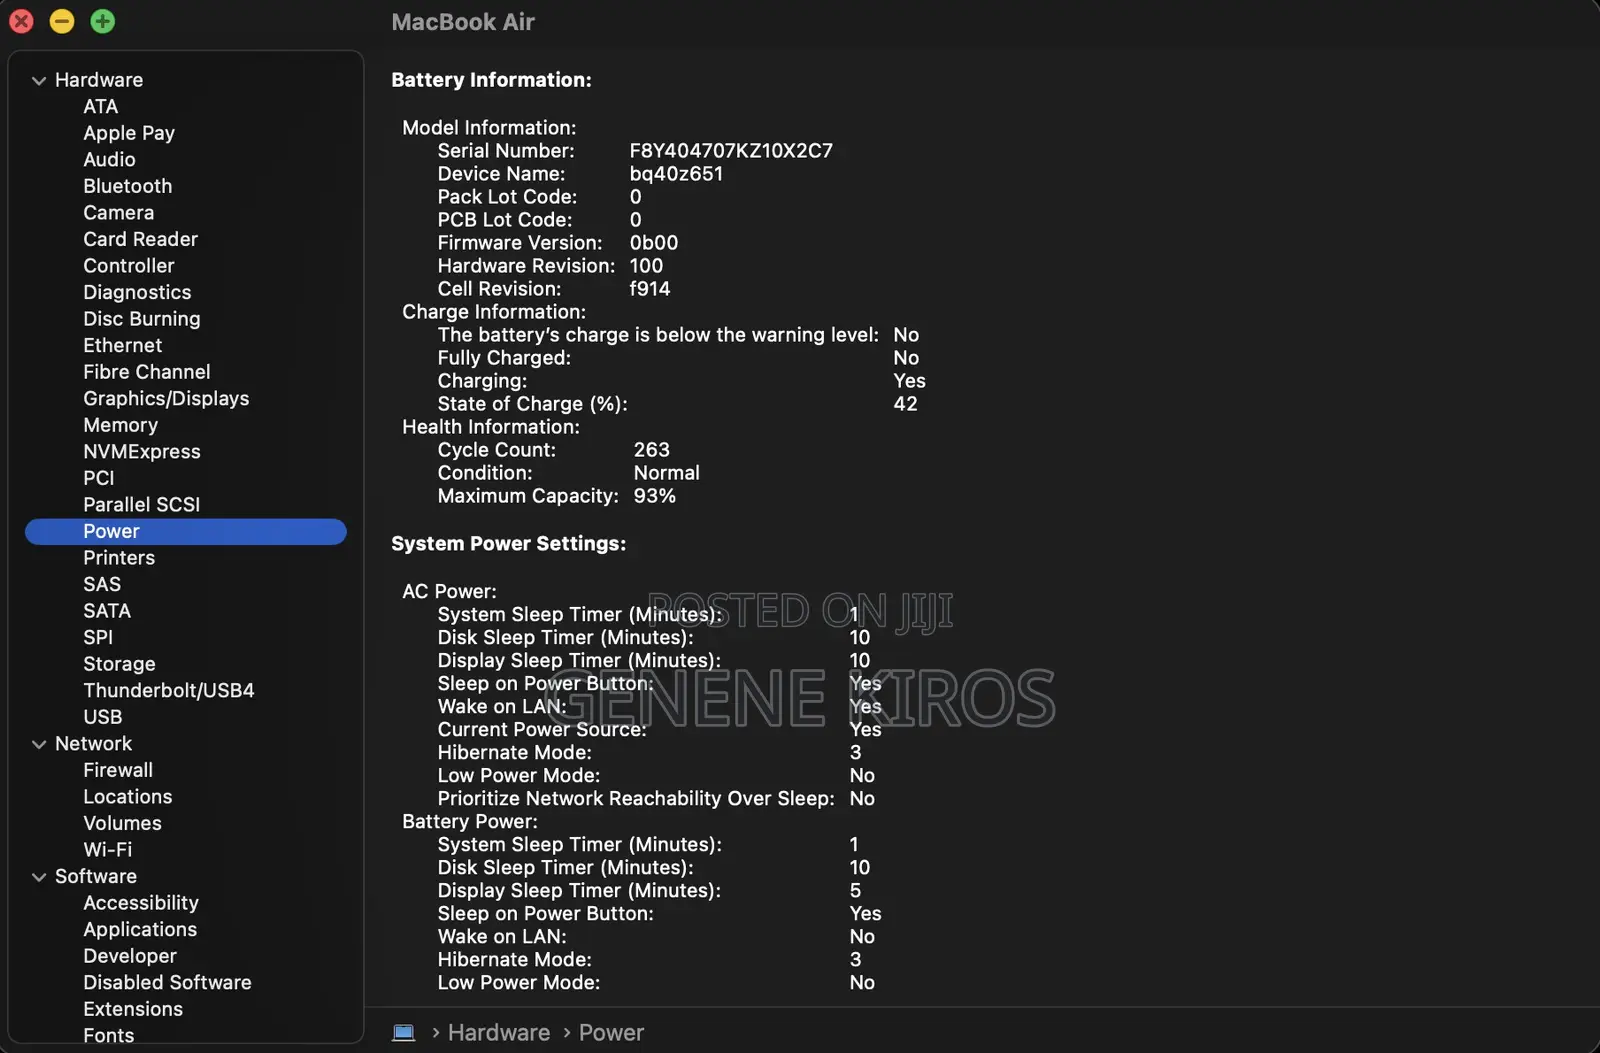Viewport: 1600px width, 1053px height.
Task: Open USB in the sidebar
Action: point(103,717)
